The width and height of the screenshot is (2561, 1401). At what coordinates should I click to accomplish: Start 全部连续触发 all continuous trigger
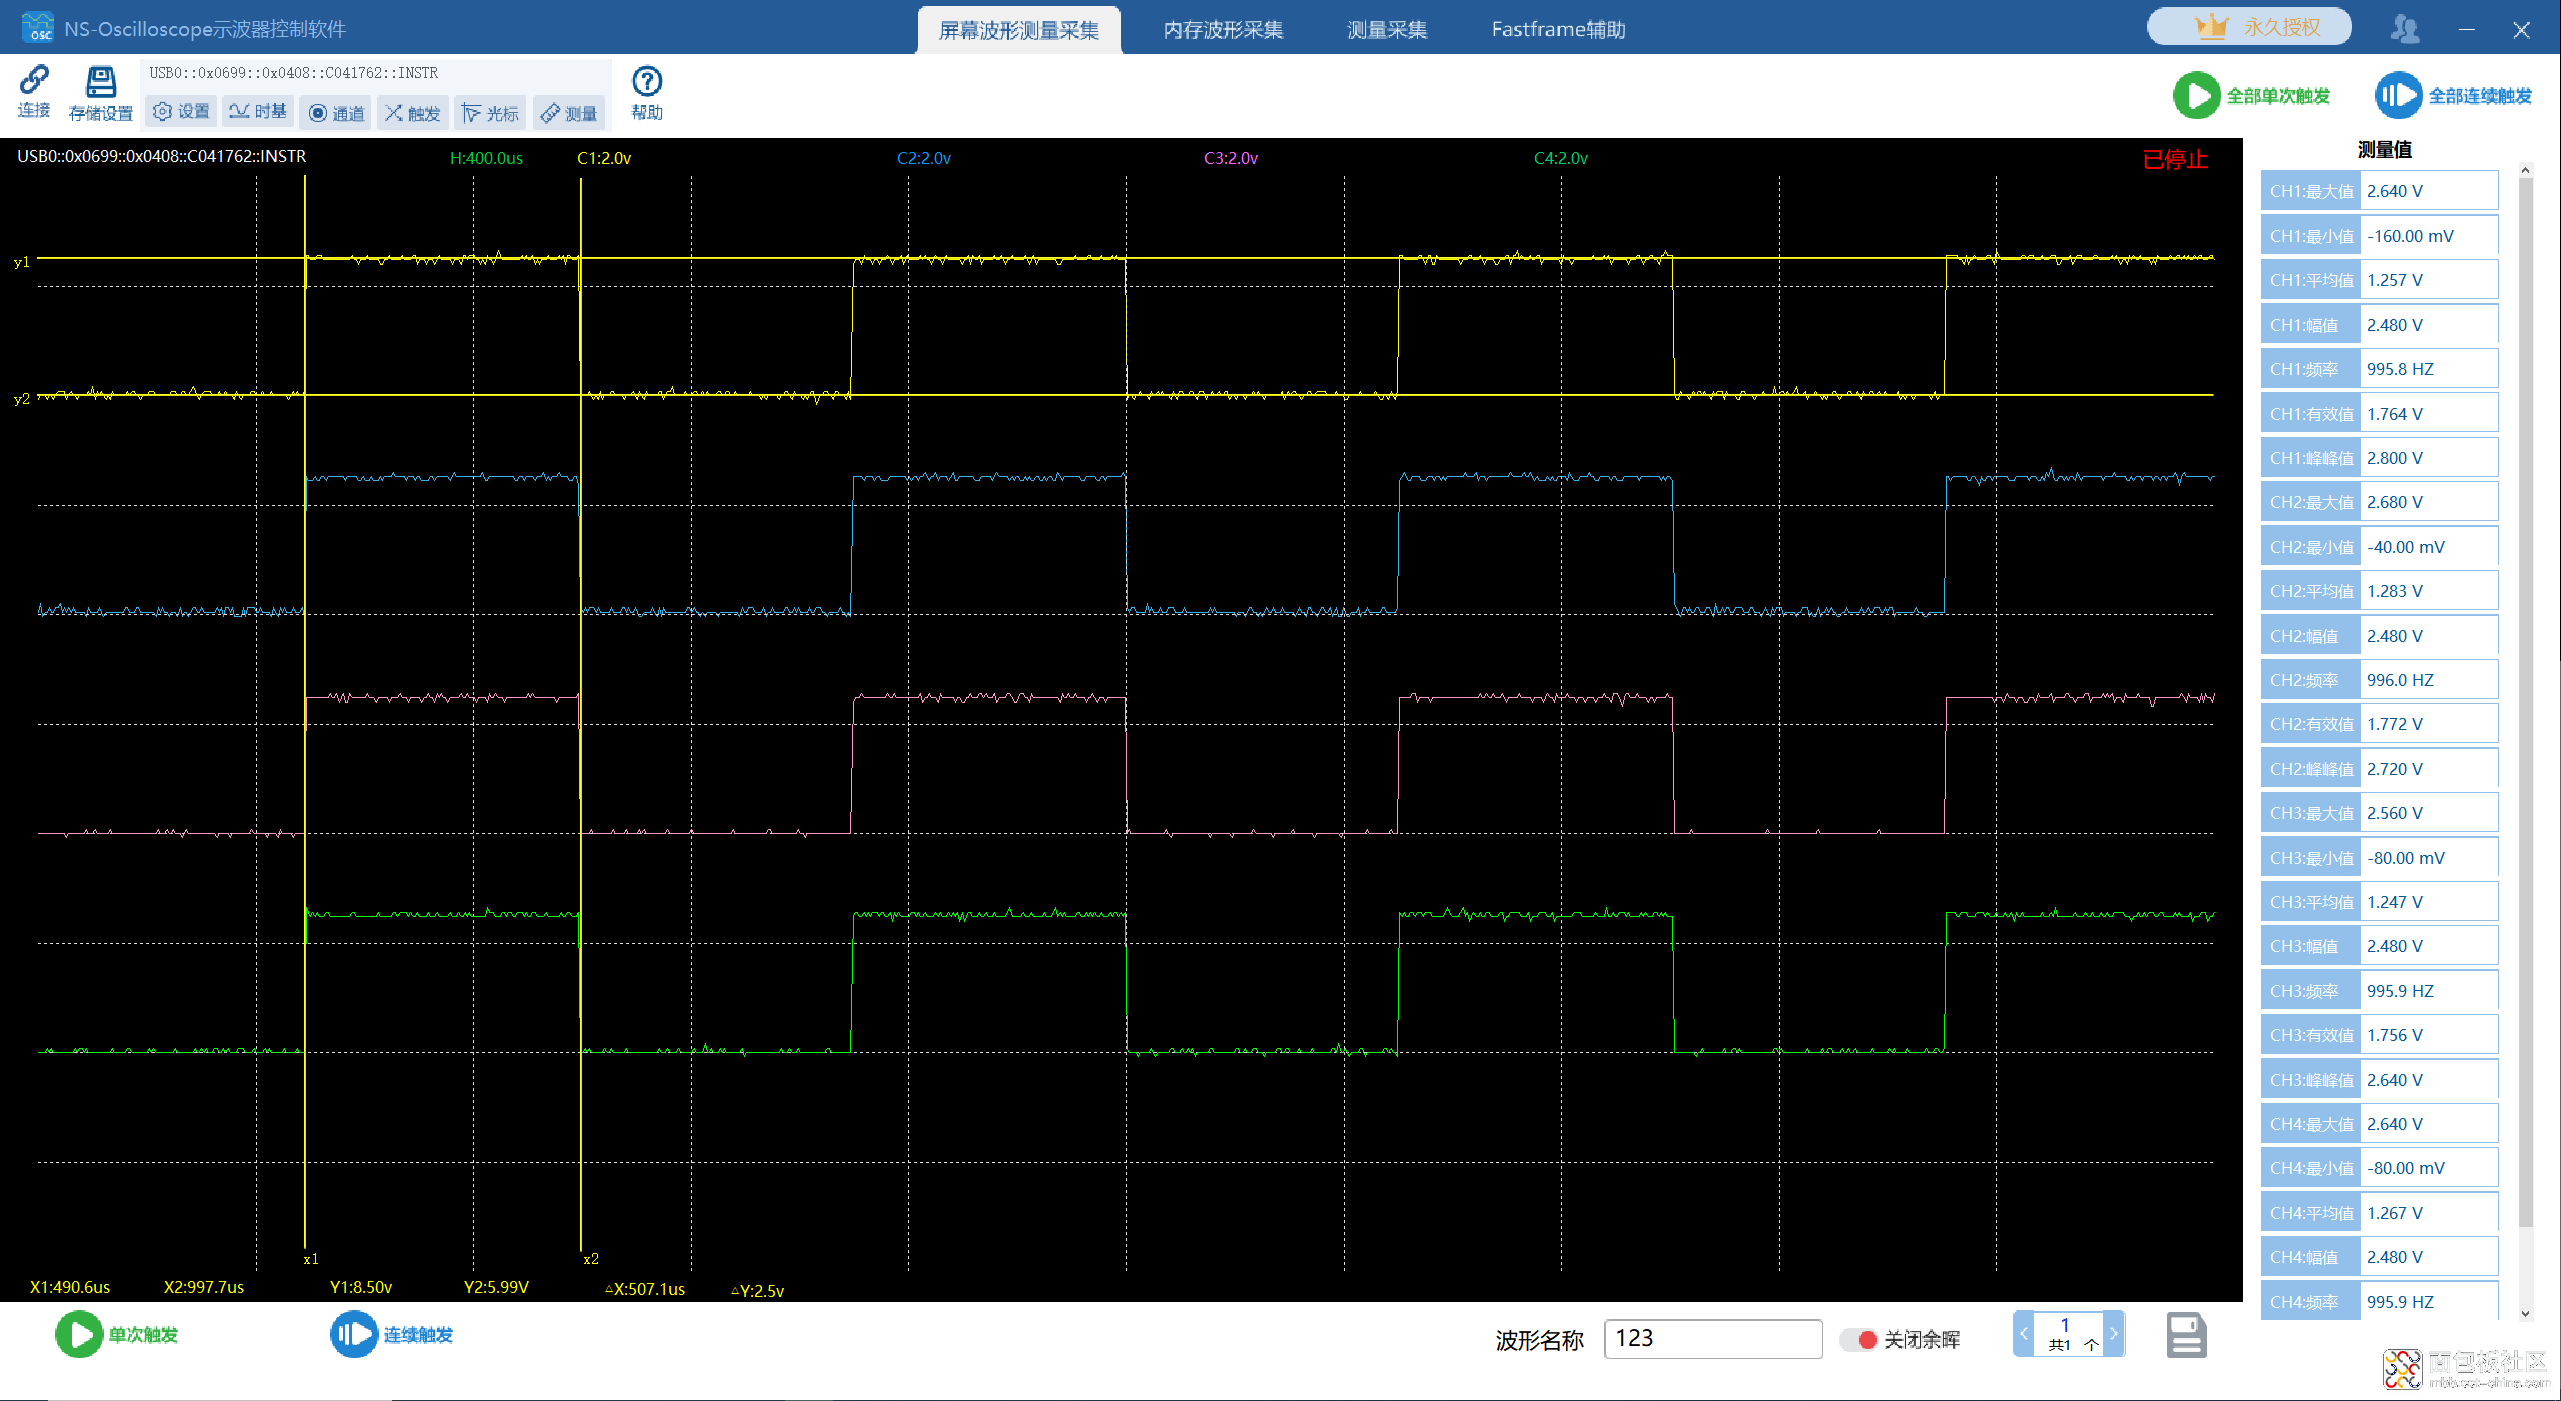2454,96
